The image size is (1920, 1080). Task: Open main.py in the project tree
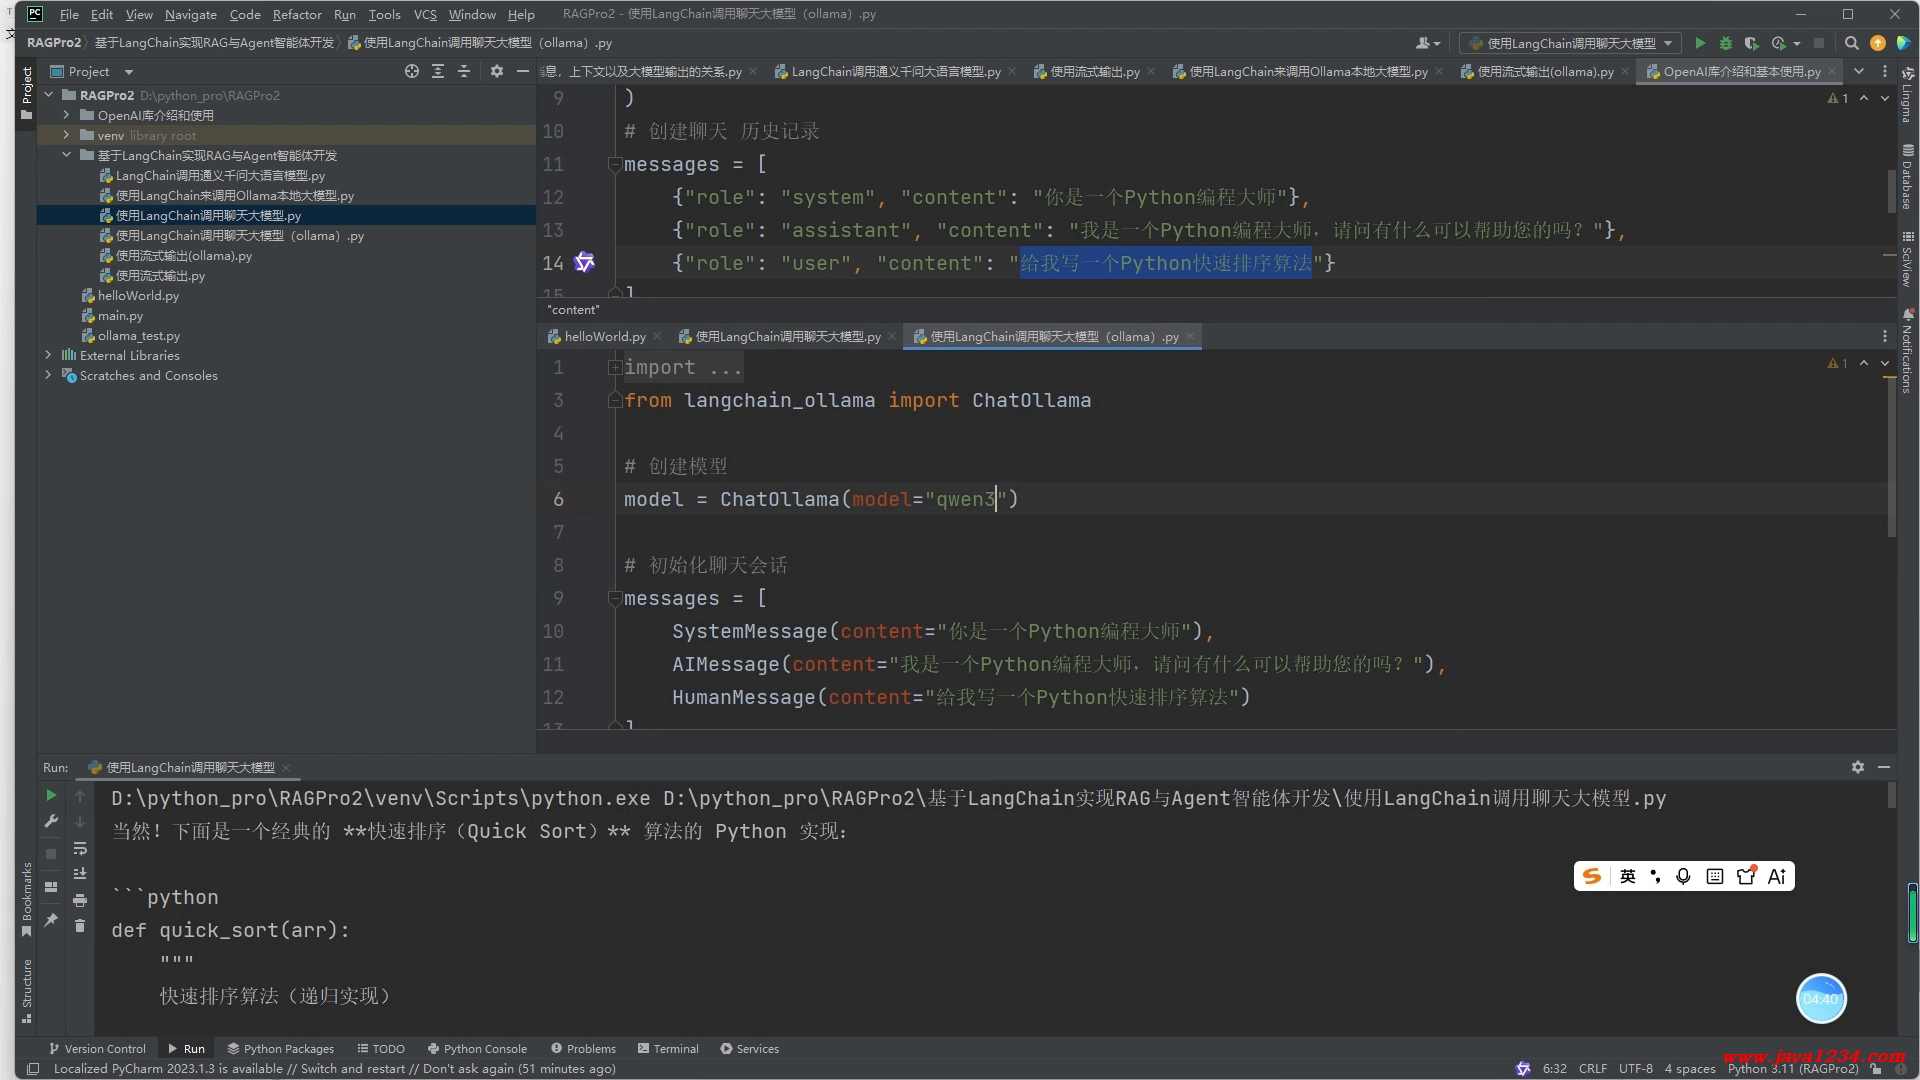click(120, 316)
